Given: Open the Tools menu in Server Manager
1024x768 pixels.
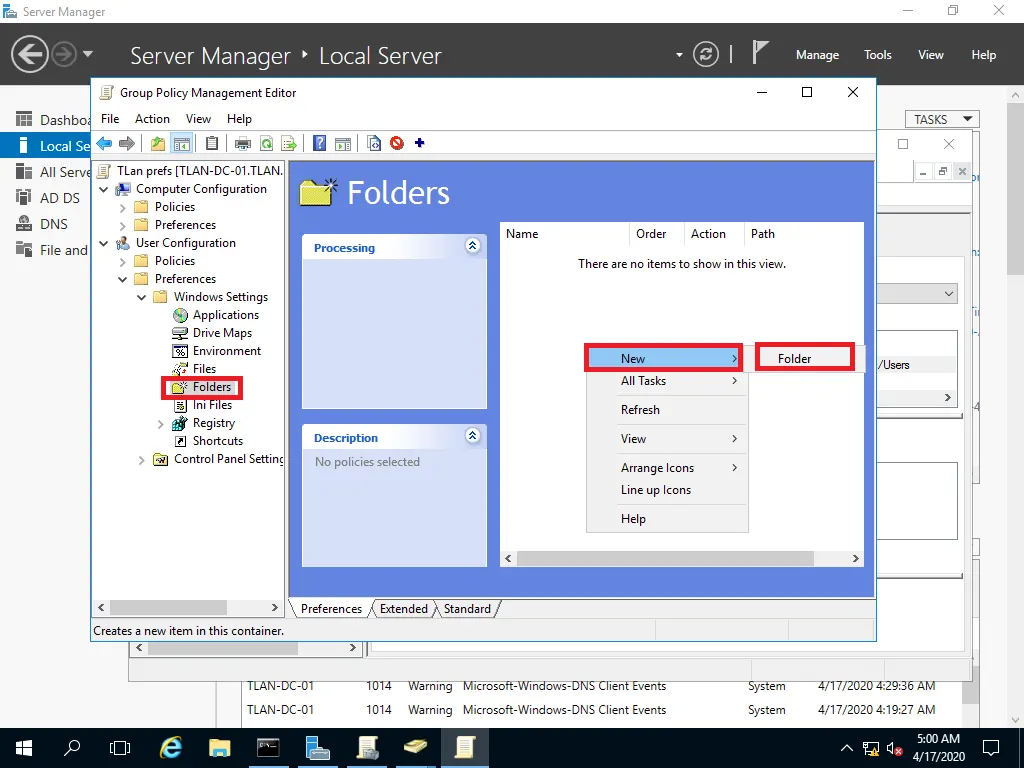Looking at the screenshot, I should point(877,55).
